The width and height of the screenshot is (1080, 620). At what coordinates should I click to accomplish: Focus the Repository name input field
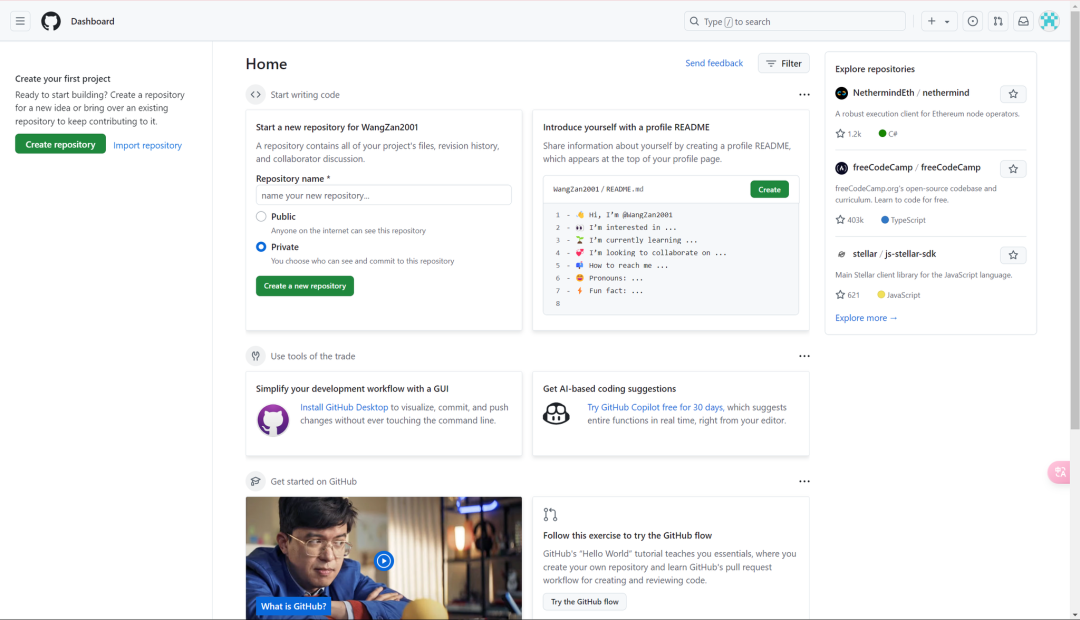click(x=383, y=196)
